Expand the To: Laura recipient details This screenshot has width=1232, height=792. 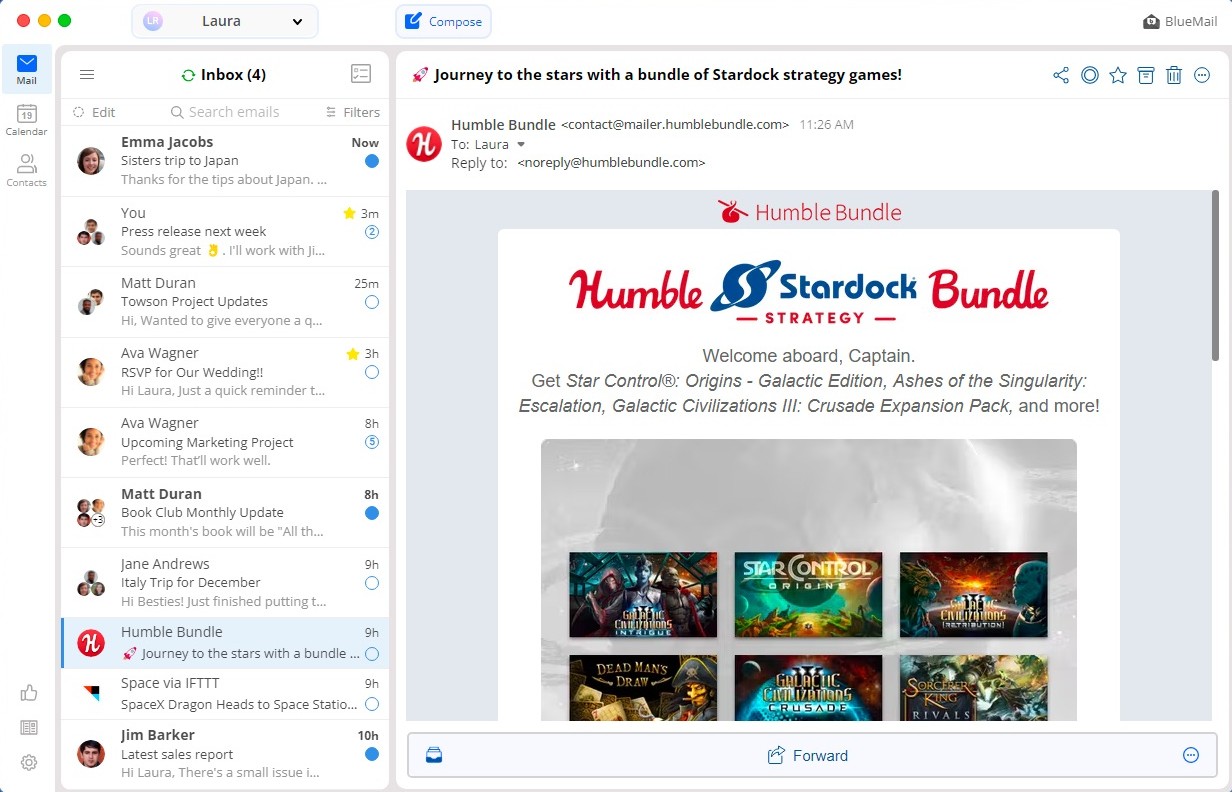520,145
